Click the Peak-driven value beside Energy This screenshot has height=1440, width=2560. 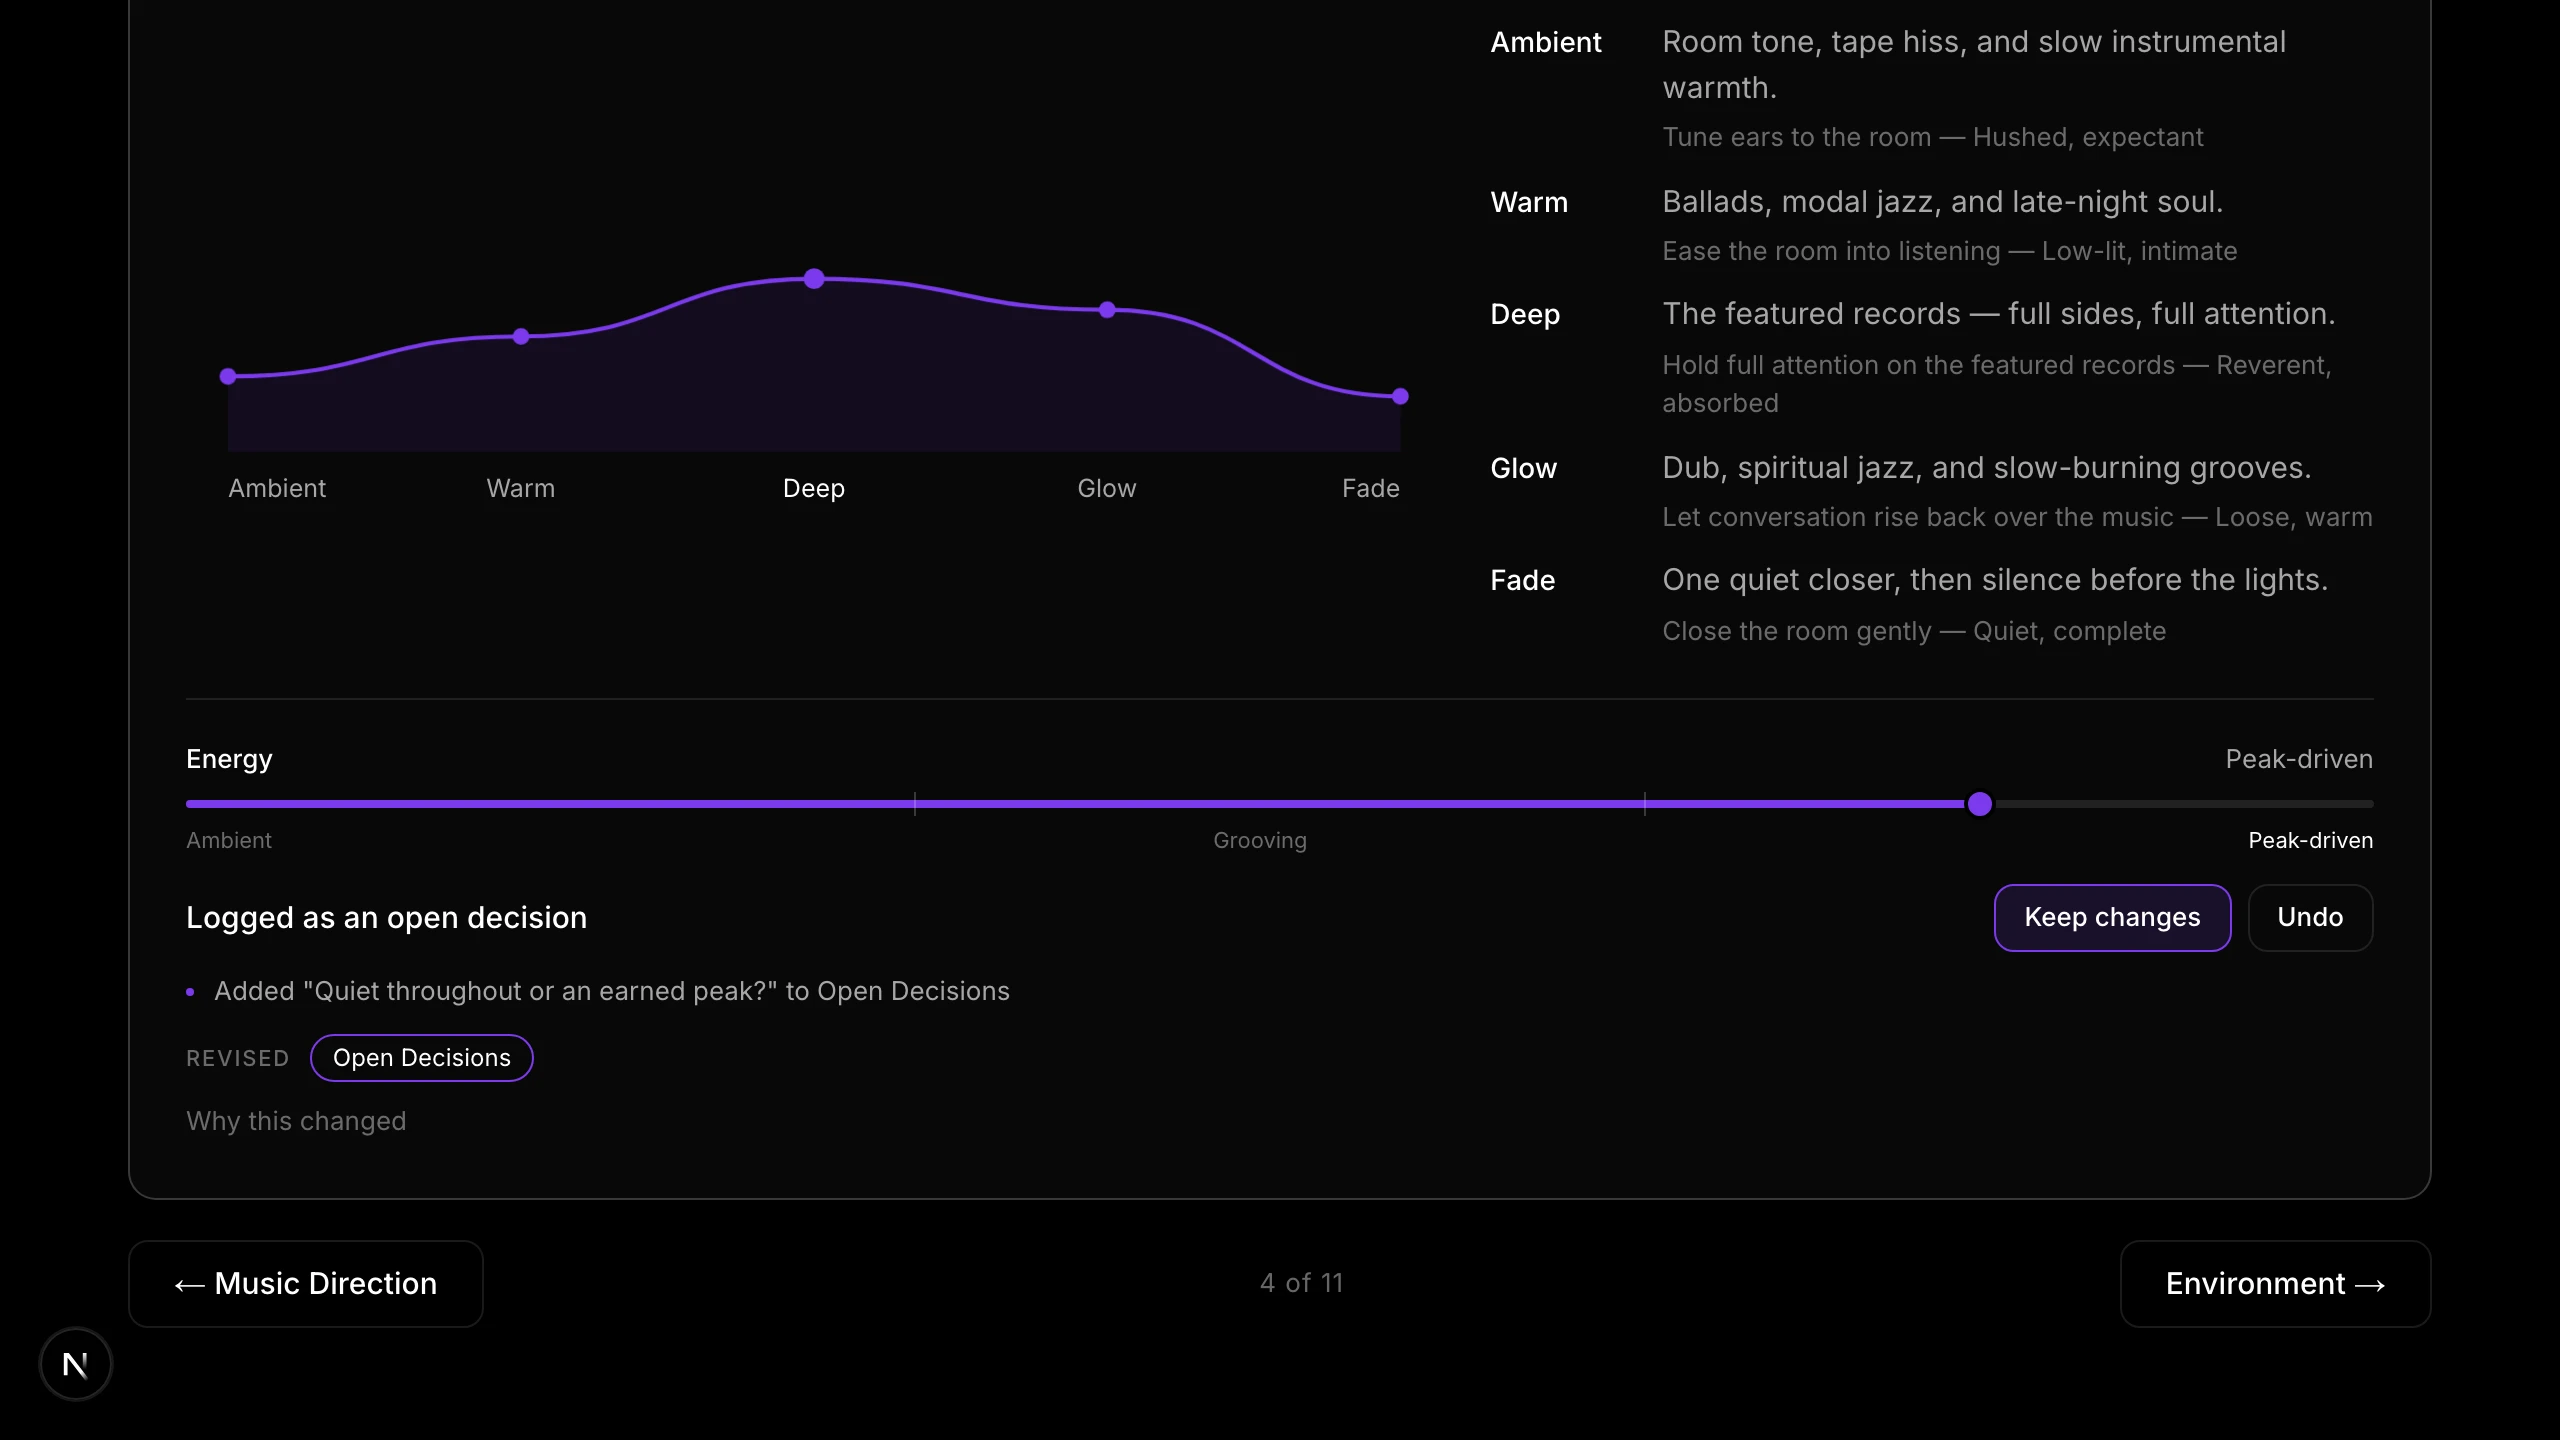(x=2299, y=759)
